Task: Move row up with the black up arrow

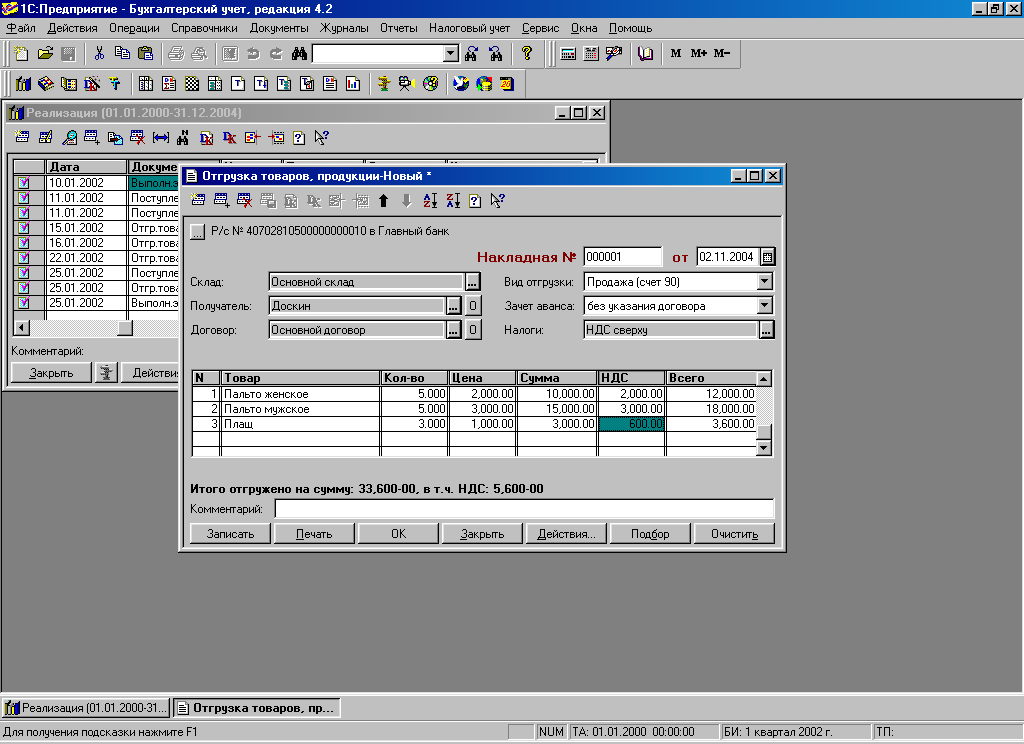Action: [383, 201]
